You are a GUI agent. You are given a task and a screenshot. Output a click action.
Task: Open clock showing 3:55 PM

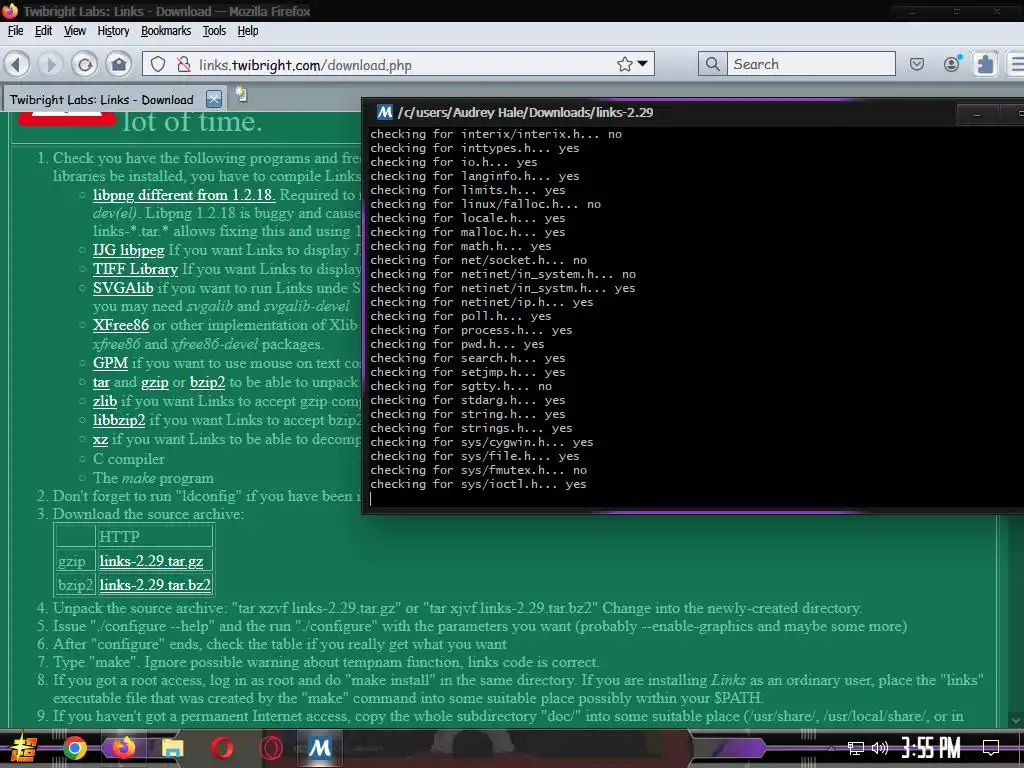click(x=931, y=748)
